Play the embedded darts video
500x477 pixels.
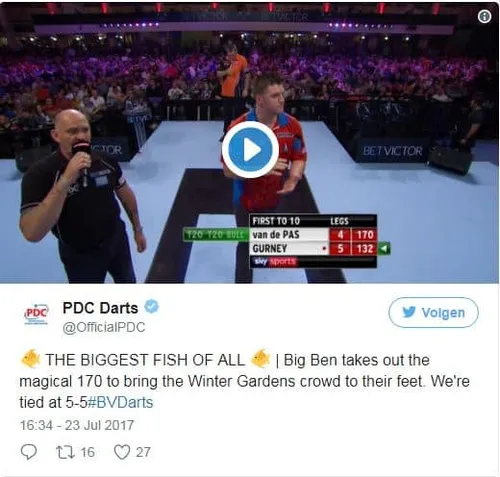coord(250,150)
